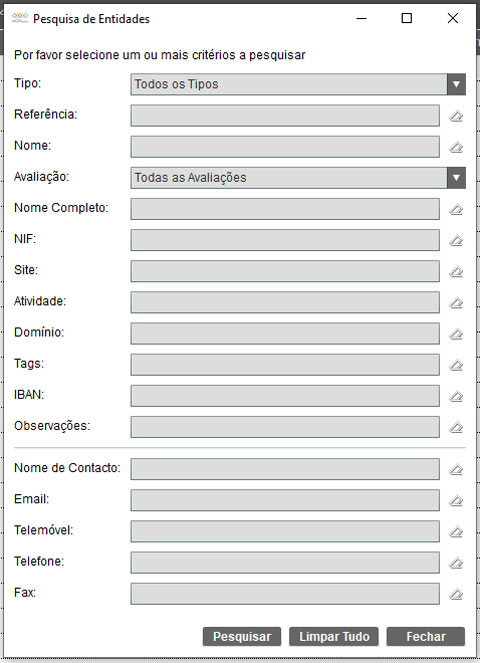The width and height of the screenshot is (480, 663).
Task: Erase the Fax field contents
Action: (456, 594)
